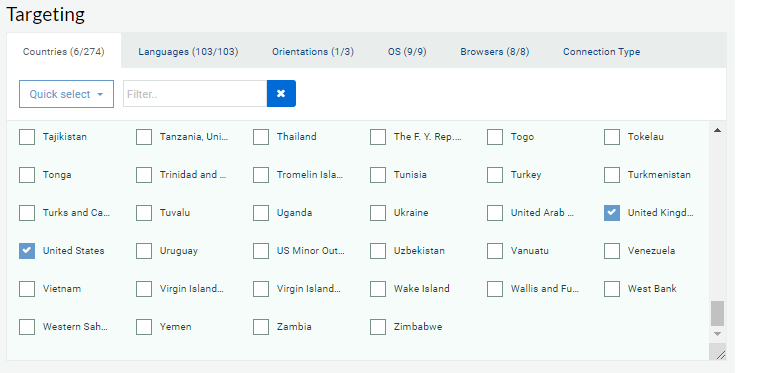
Task: Select the Wallis and Futuna checkbox
Action: [495, 289]
